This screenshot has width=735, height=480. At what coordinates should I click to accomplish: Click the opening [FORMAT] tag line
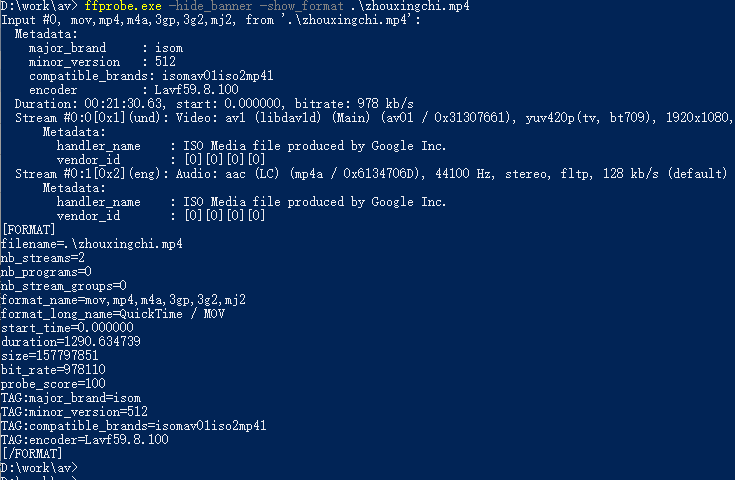click(x=28, y=229)
